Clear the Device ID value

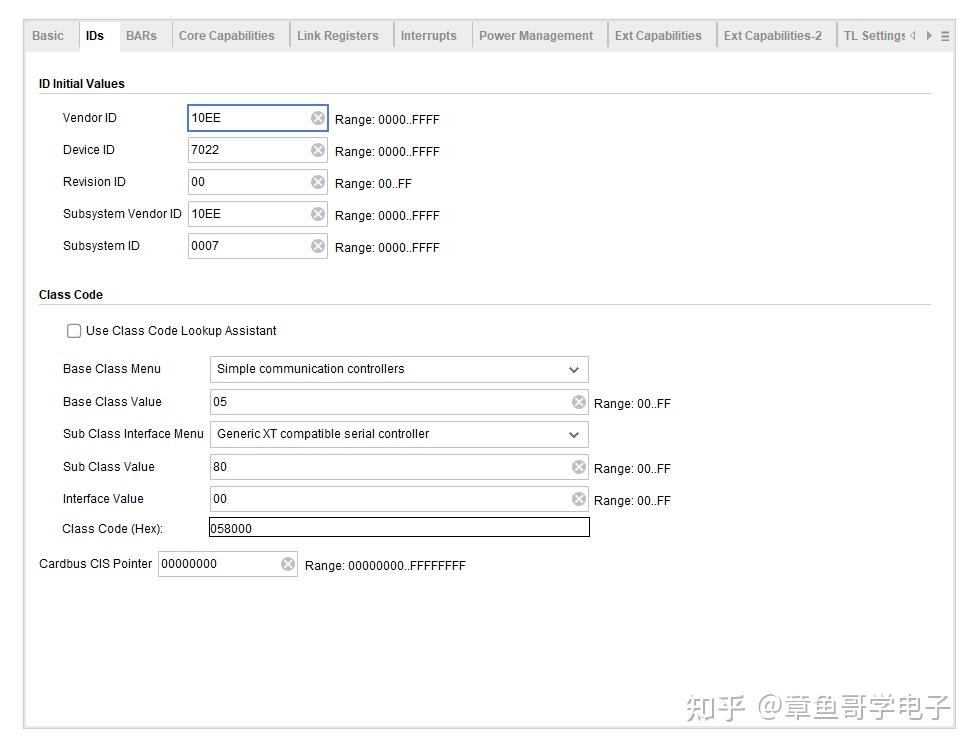pos(318,150)
